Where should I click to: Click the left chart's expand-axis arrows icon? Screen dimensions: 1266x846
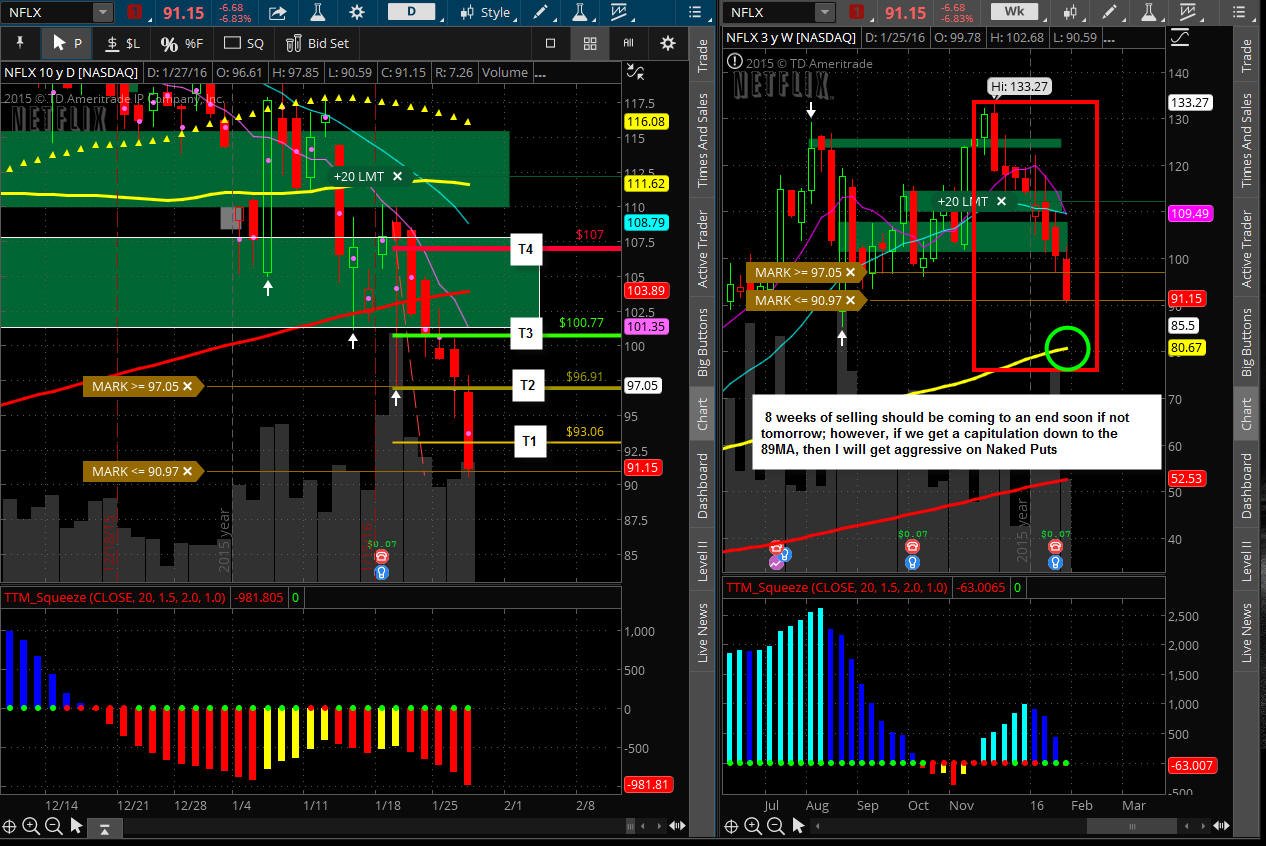[x=634, y=72]
